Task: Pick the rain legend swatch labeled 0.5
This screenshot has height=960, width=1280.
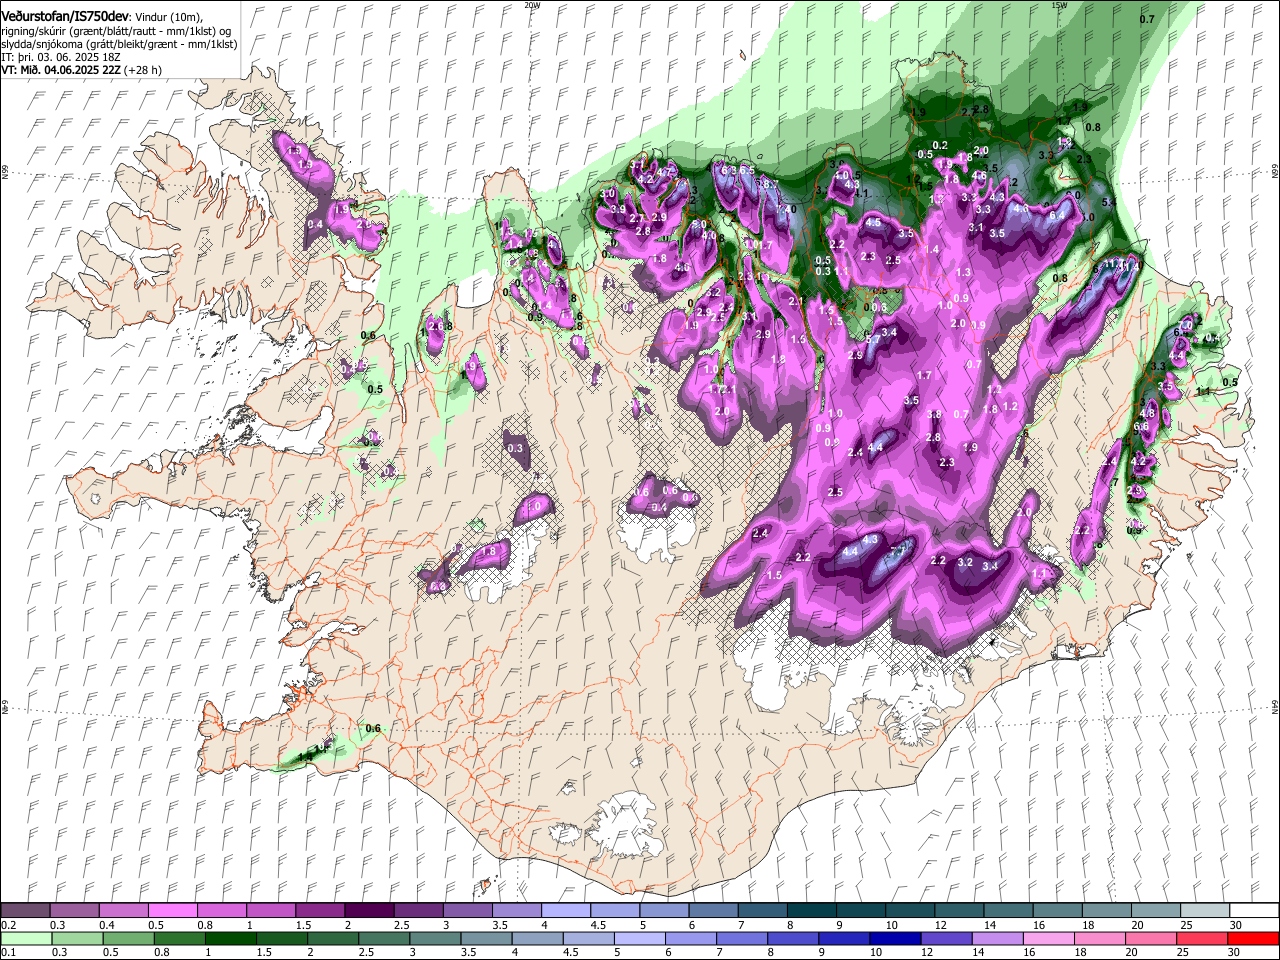Action: [x=128, y=938]
